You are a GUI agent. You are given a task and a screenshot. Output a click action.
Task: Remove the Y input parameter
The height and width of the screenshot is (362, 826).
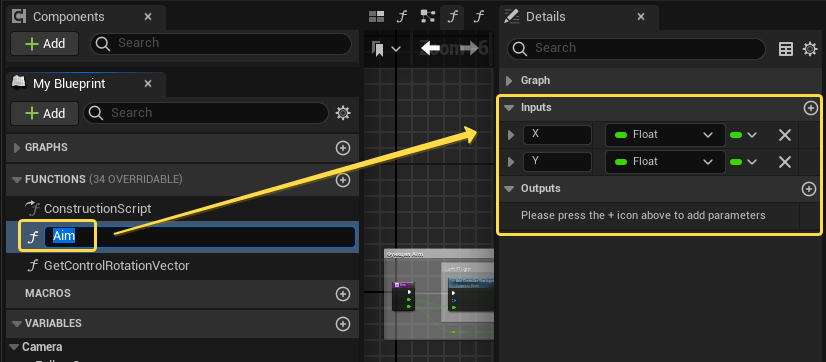tap(785, 162)
